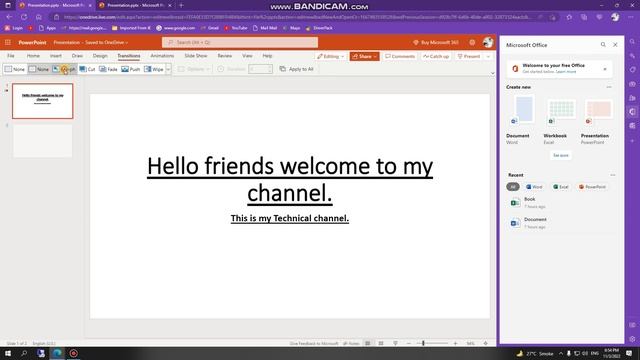This screenshot has width=640, height=360.
Task: Click the Search box in PowerPoint
Action: (x=240, y=42)
